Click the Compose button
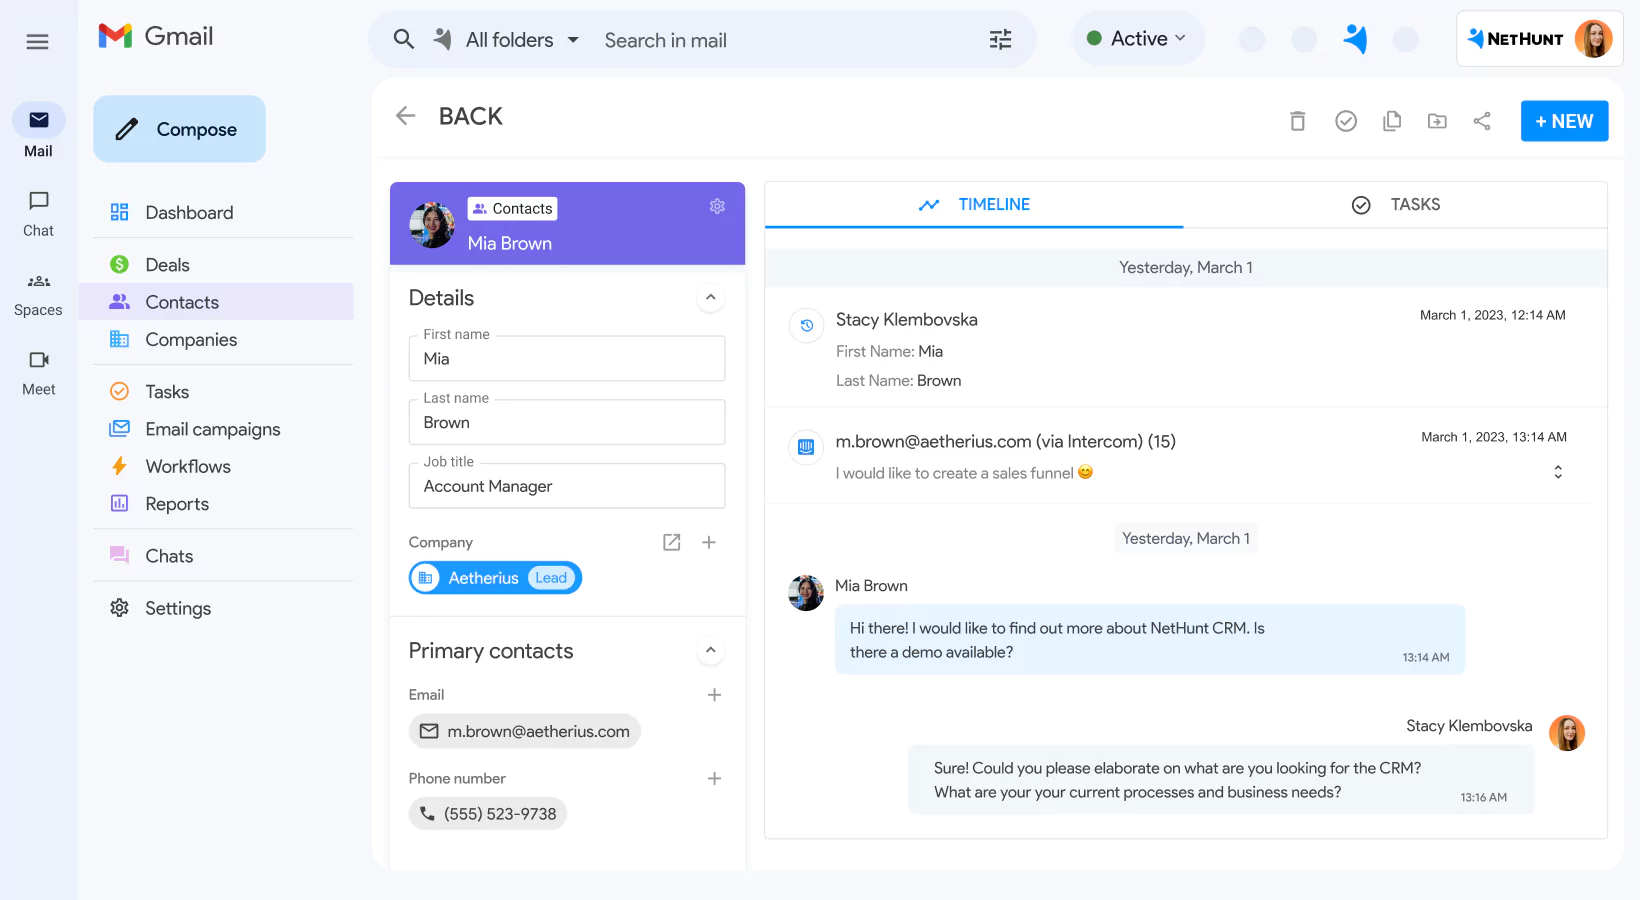The image size is (1640, 900). click(x=179, y=128)
